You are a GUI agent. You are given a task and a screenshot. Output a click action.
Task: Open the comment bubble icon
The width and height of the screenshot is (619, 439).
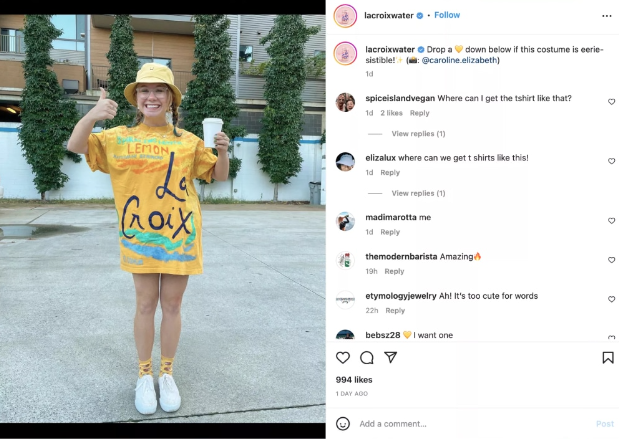(367, 358)
